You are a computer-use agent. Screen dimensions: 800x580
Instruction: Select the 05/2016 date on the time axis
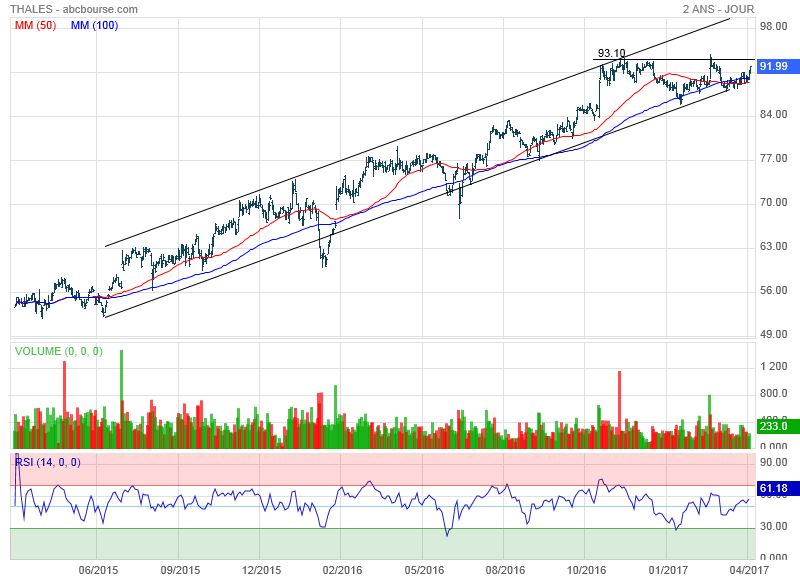(424, 570)
